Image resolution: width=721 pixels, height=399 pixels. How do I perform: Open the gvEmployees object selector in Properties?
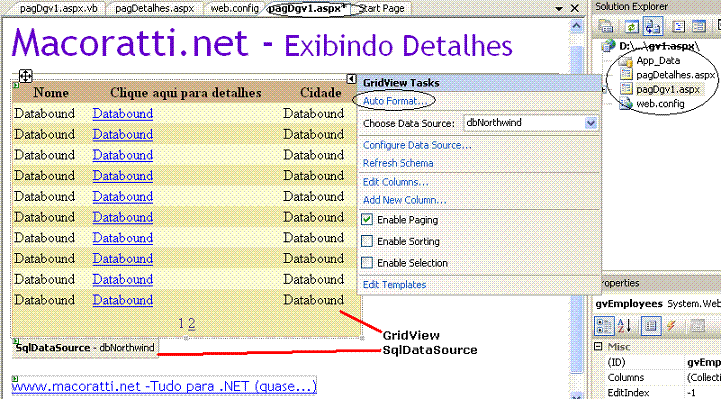[x=658, y=303]
